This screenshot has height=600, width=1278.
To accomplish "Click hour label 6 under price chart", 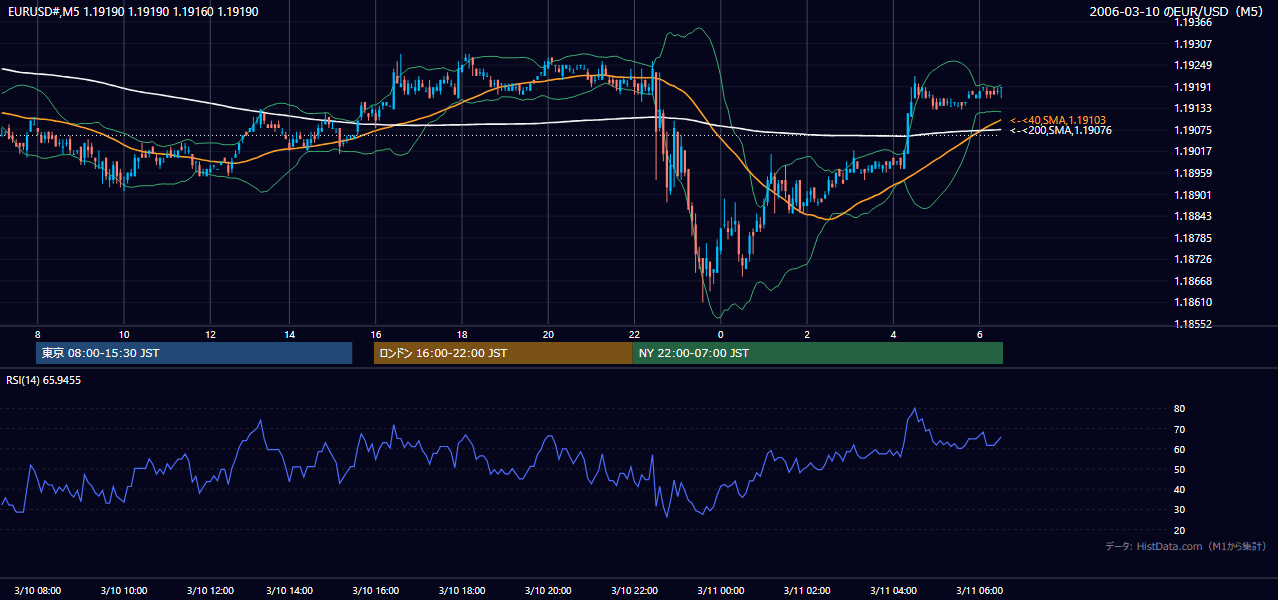I will point(979,334).
